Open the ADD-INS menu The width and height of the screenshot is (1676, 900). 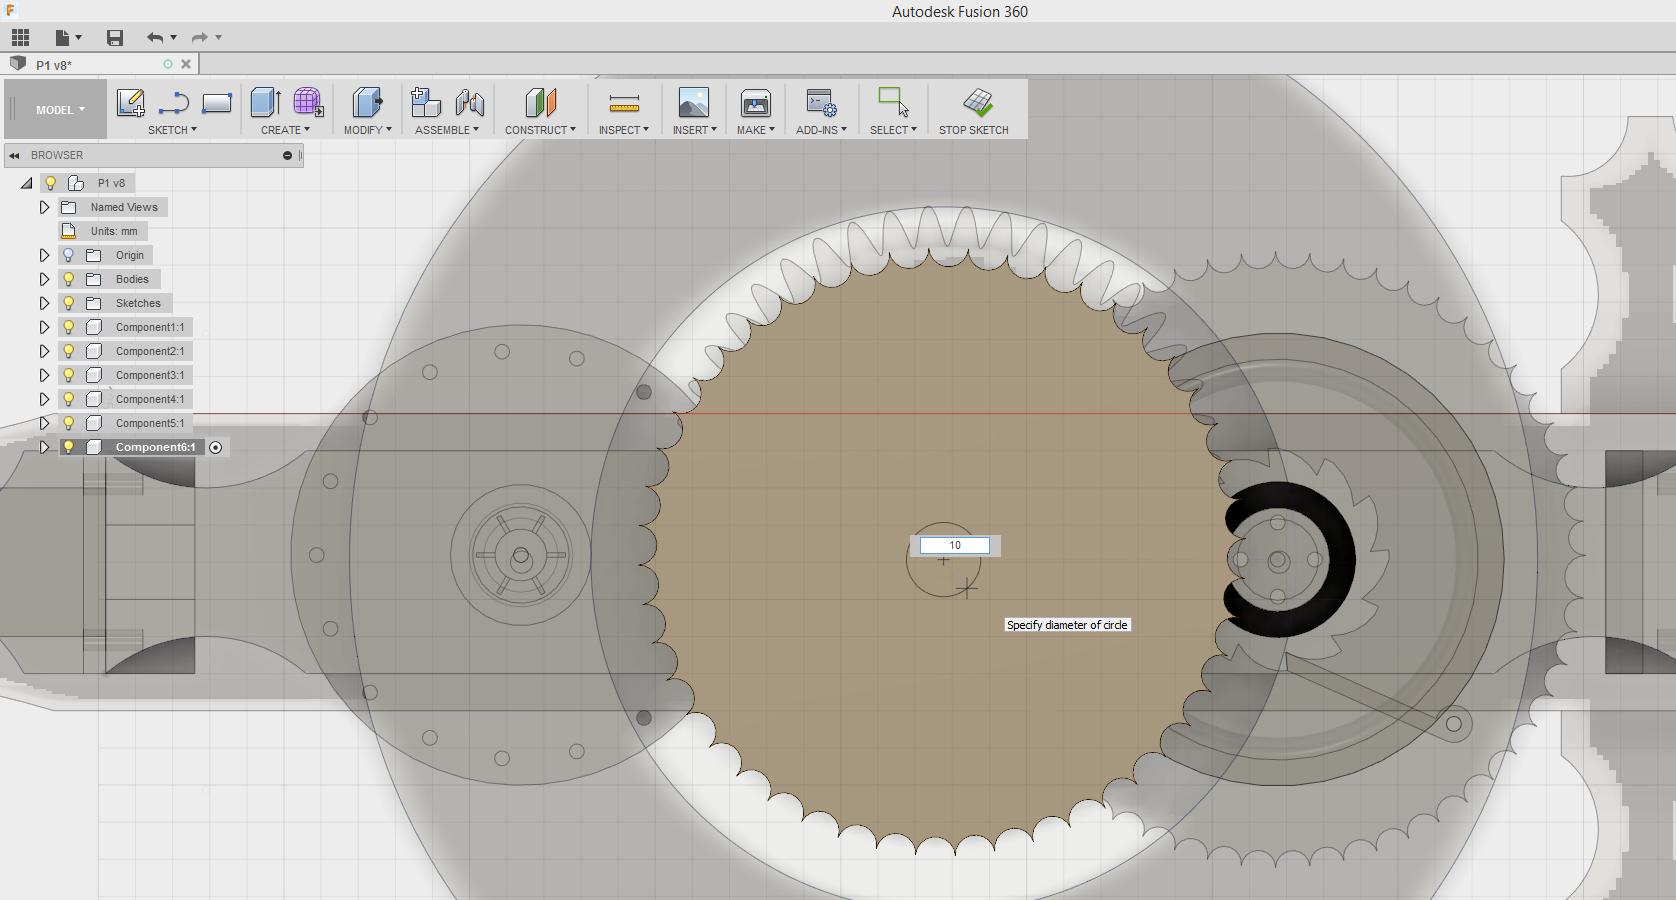pyautogui.click(x=821, y=130)
